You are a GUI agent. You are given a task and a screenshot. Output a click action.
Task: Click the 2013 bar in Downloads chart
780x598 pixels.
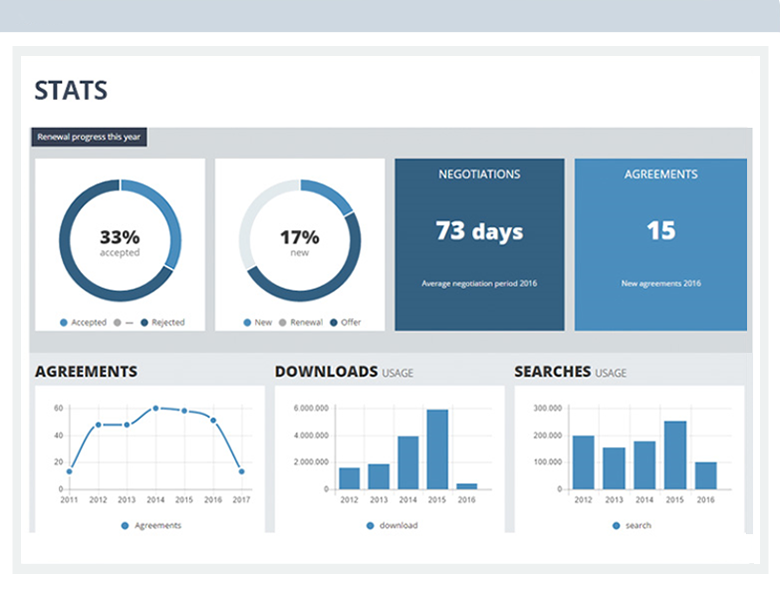[x=379, y=477]
